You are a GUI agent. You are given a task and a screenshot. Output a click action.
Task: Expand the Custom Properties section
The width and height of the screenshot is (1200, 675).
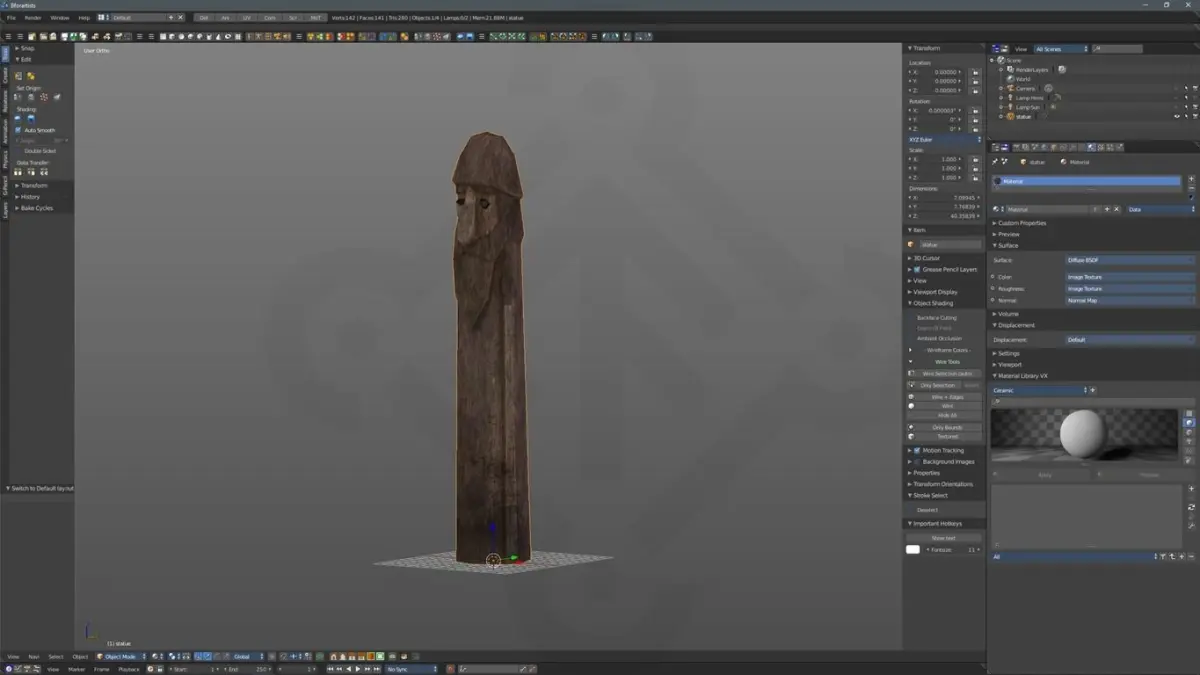click(1020, 223)
